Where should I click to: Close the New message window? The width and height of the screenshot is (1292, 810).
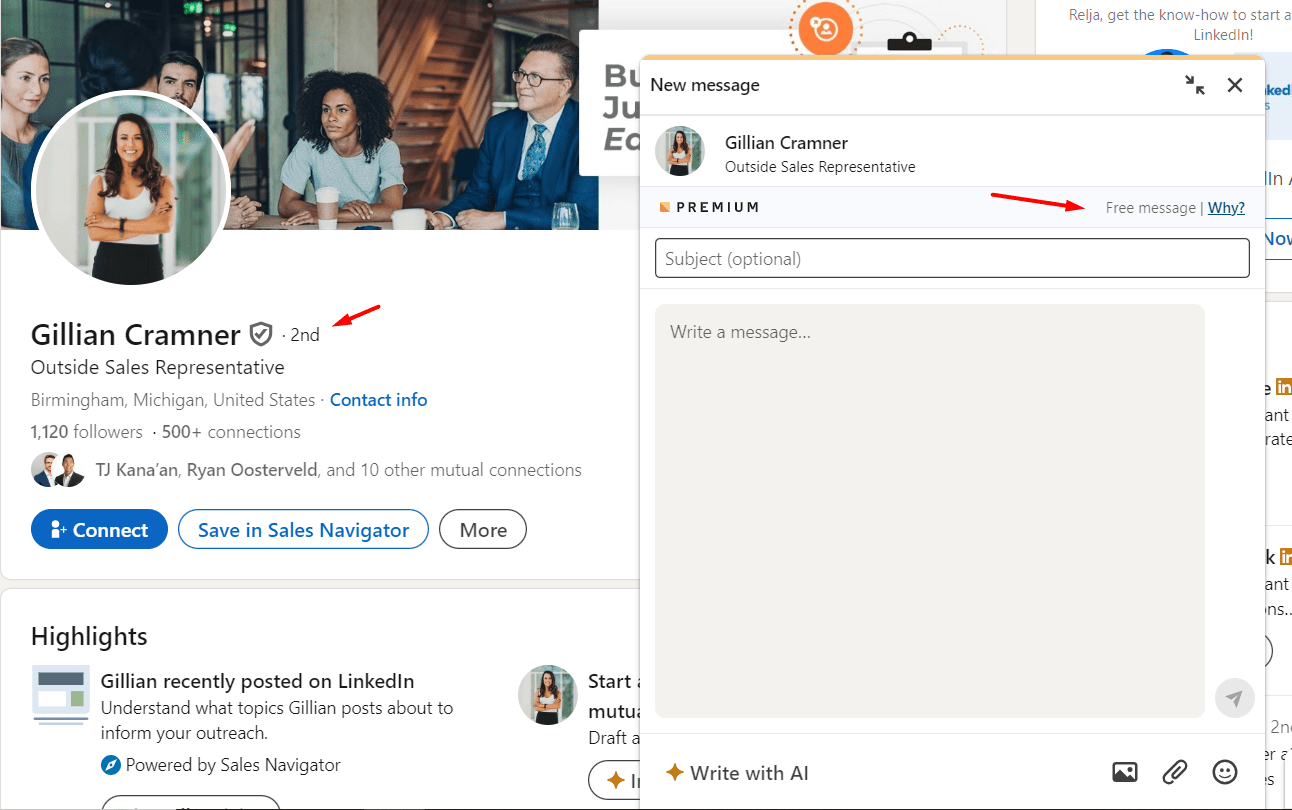point(1235,85)
